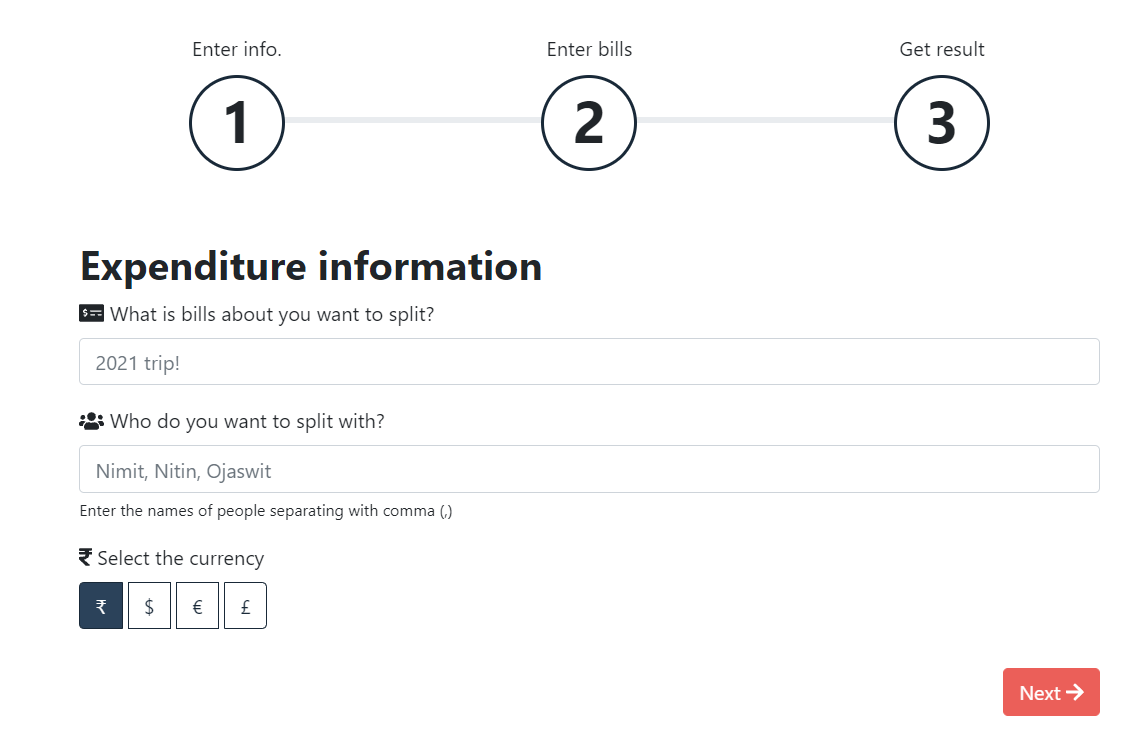
Task: Click the circled number 2 step icon
Action: [589, 122]
